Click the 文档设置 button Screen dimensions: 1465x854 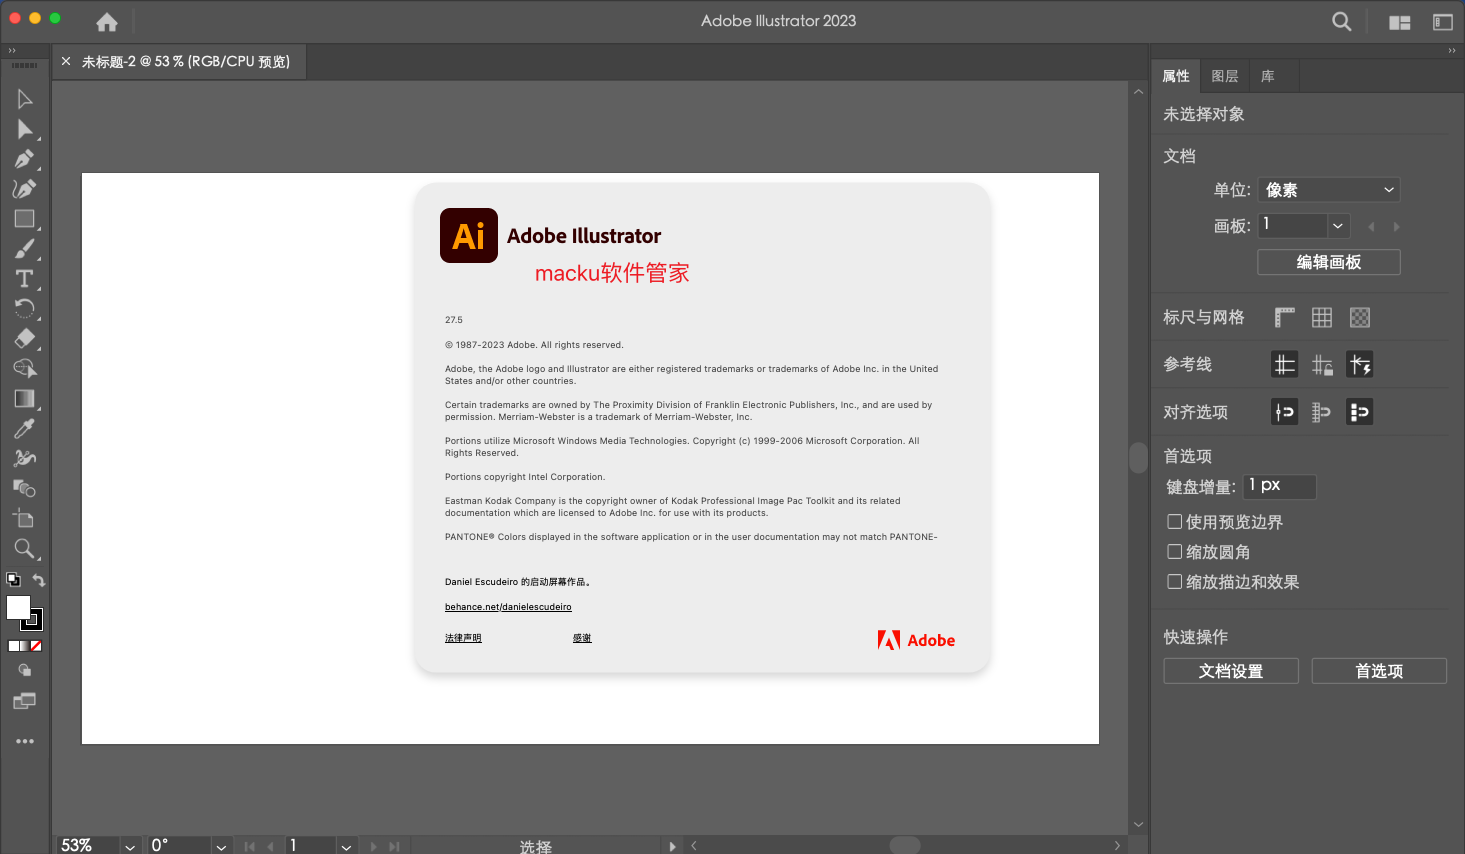pos(1231,671)
